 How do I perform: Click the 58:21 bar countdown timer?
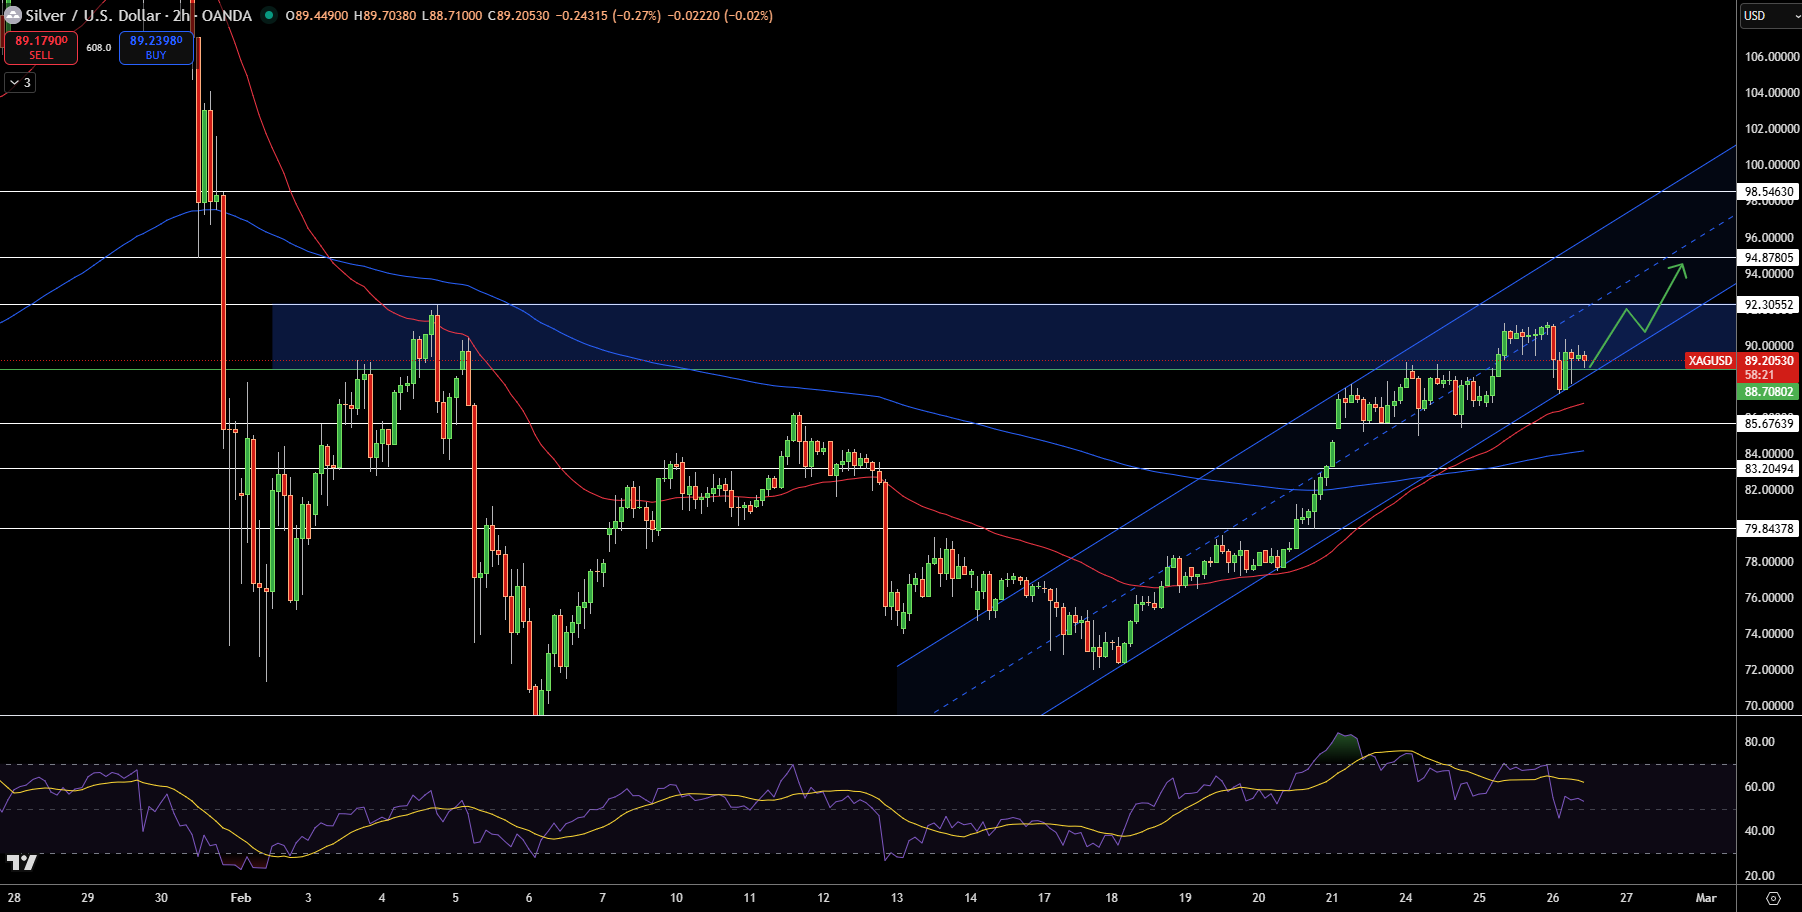(1760, 375)
